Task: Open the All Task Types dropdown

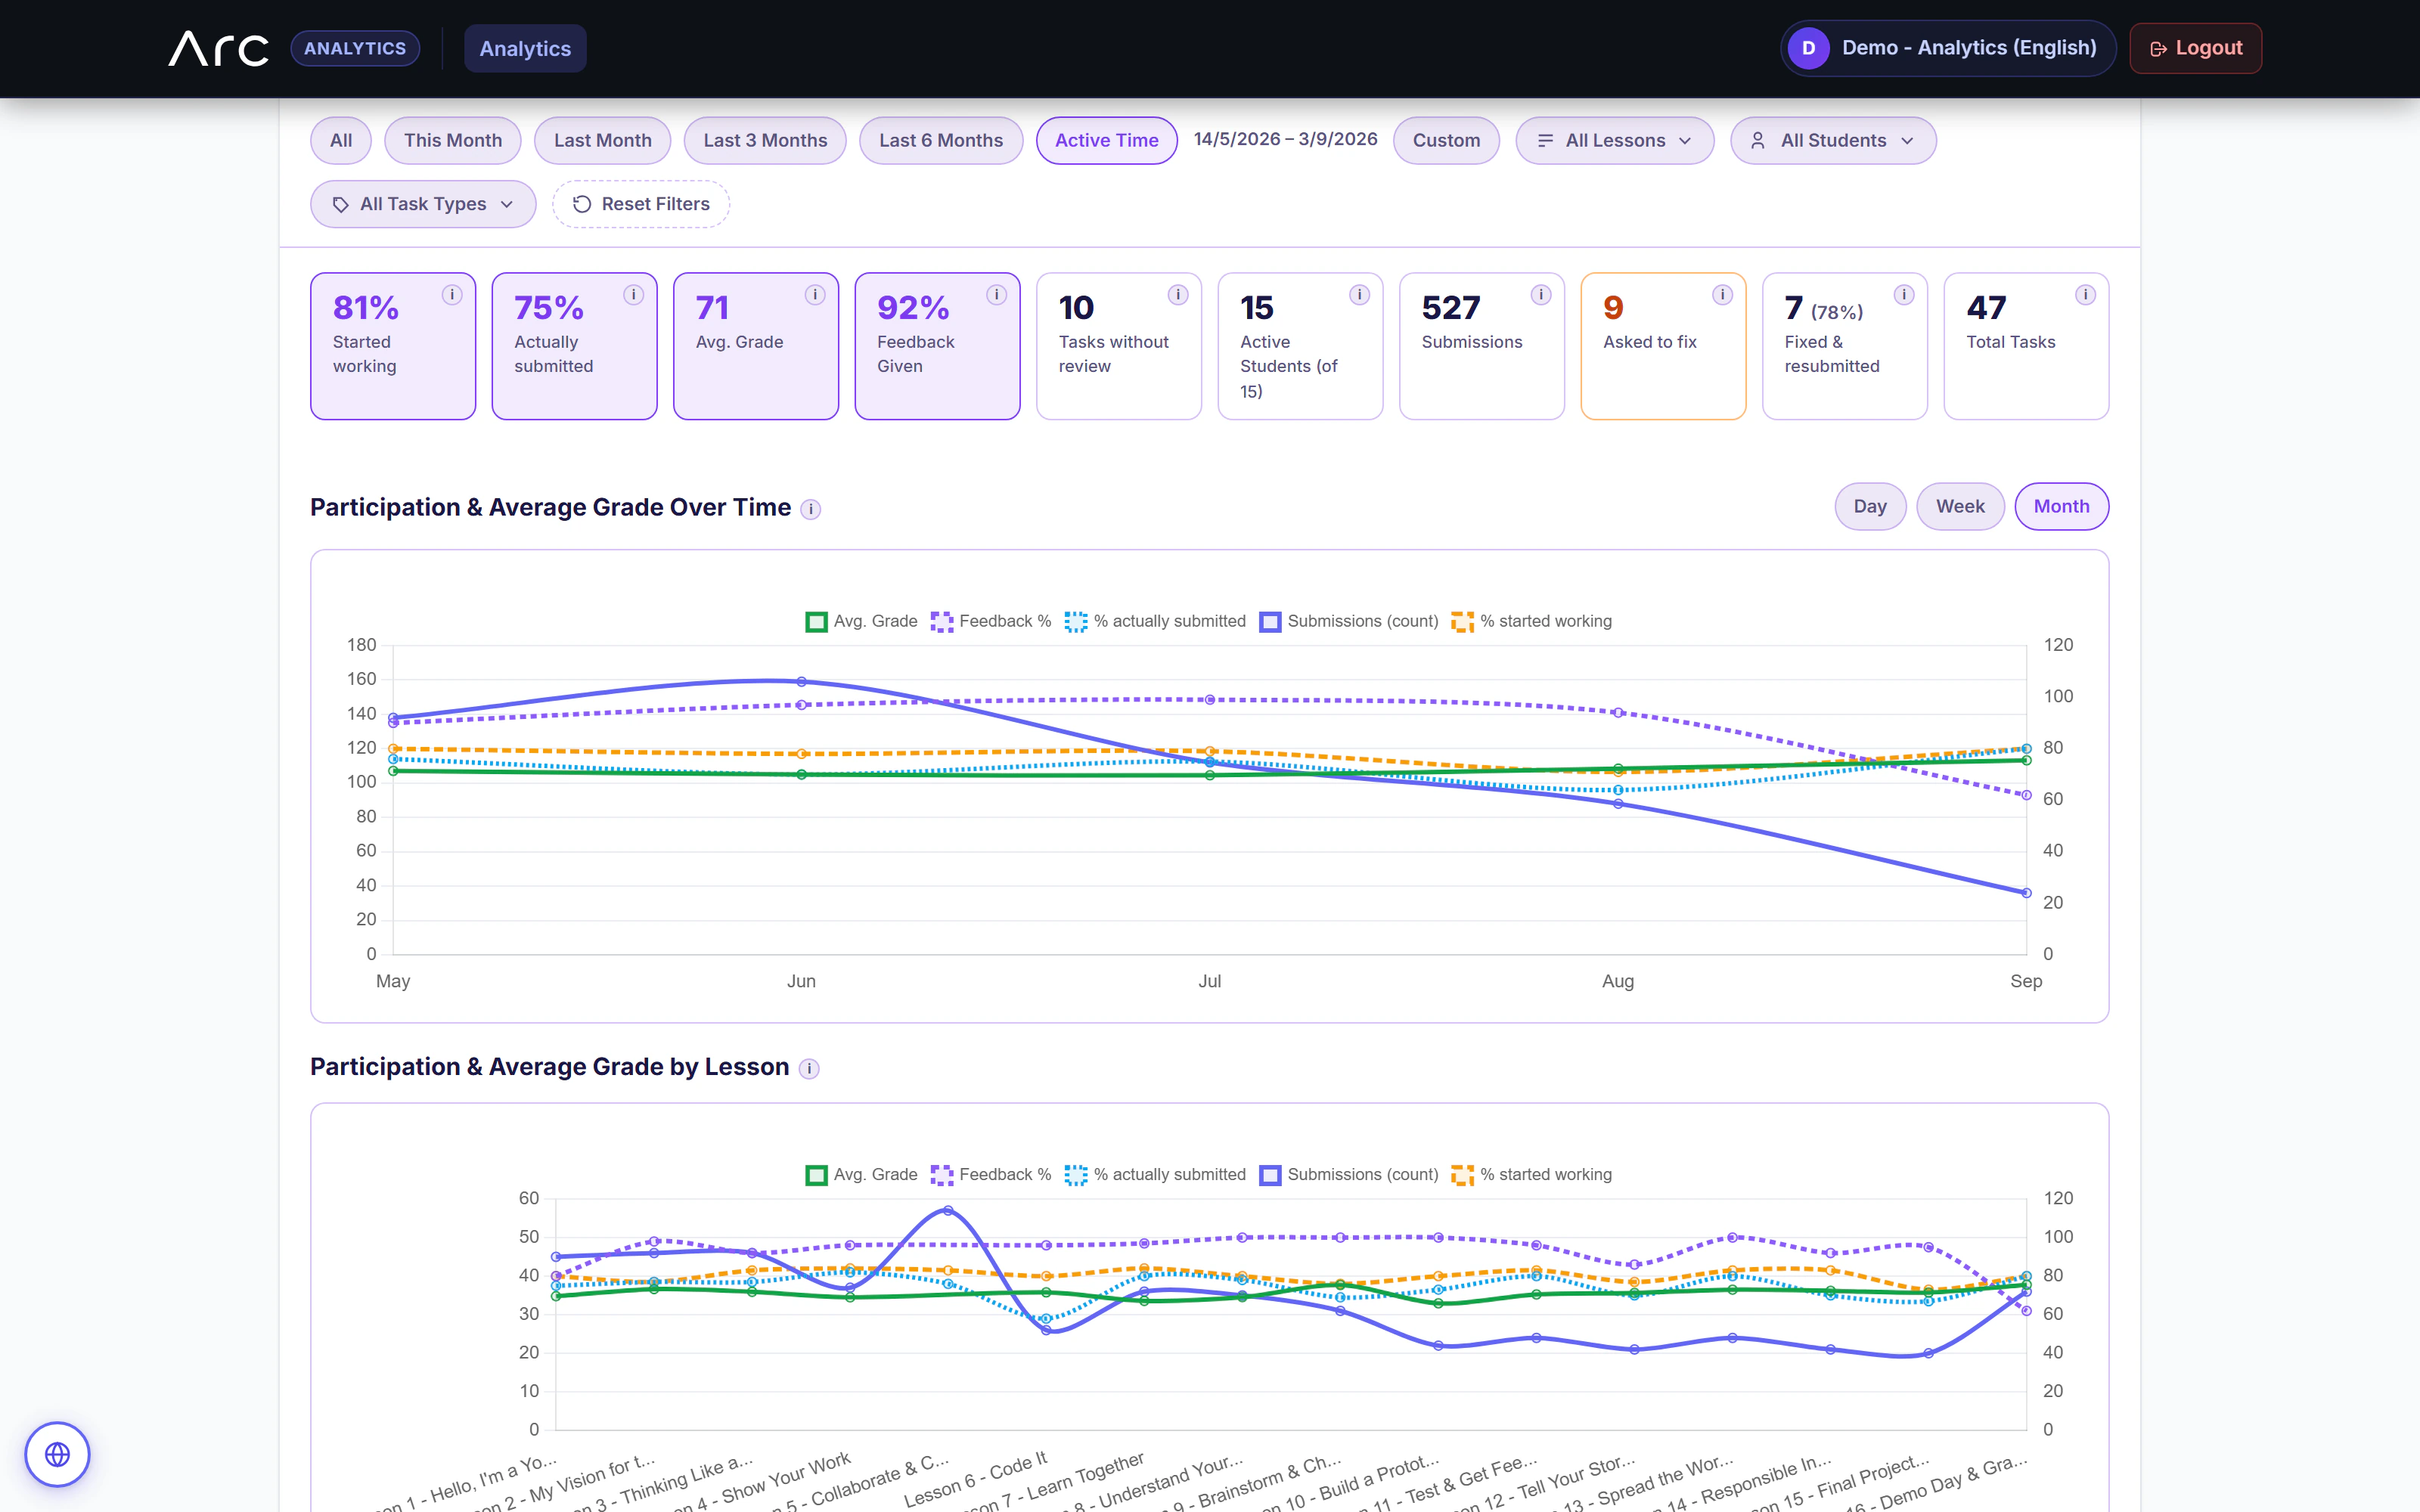Action: click(423, 204)
